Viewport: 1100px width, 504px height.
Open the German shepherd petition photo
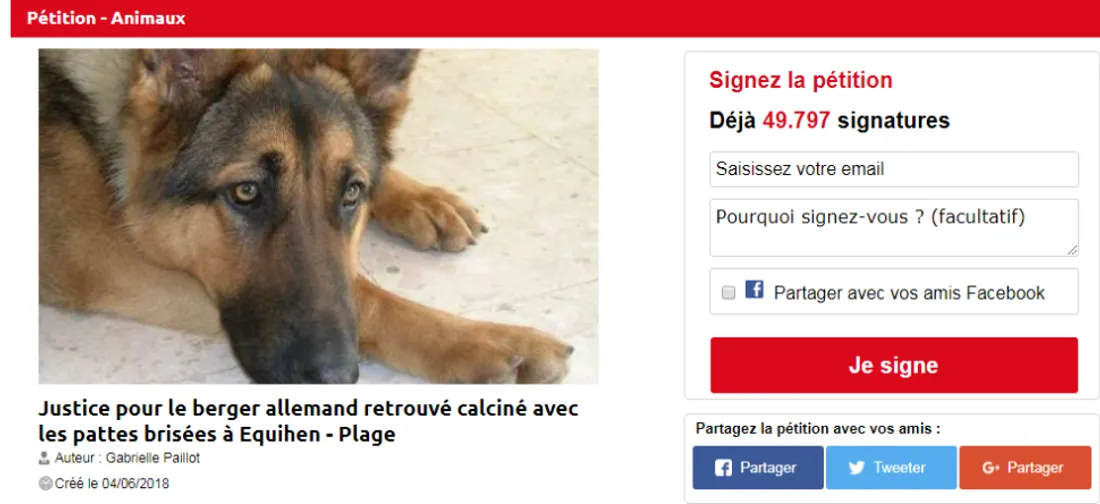[318, 216]
